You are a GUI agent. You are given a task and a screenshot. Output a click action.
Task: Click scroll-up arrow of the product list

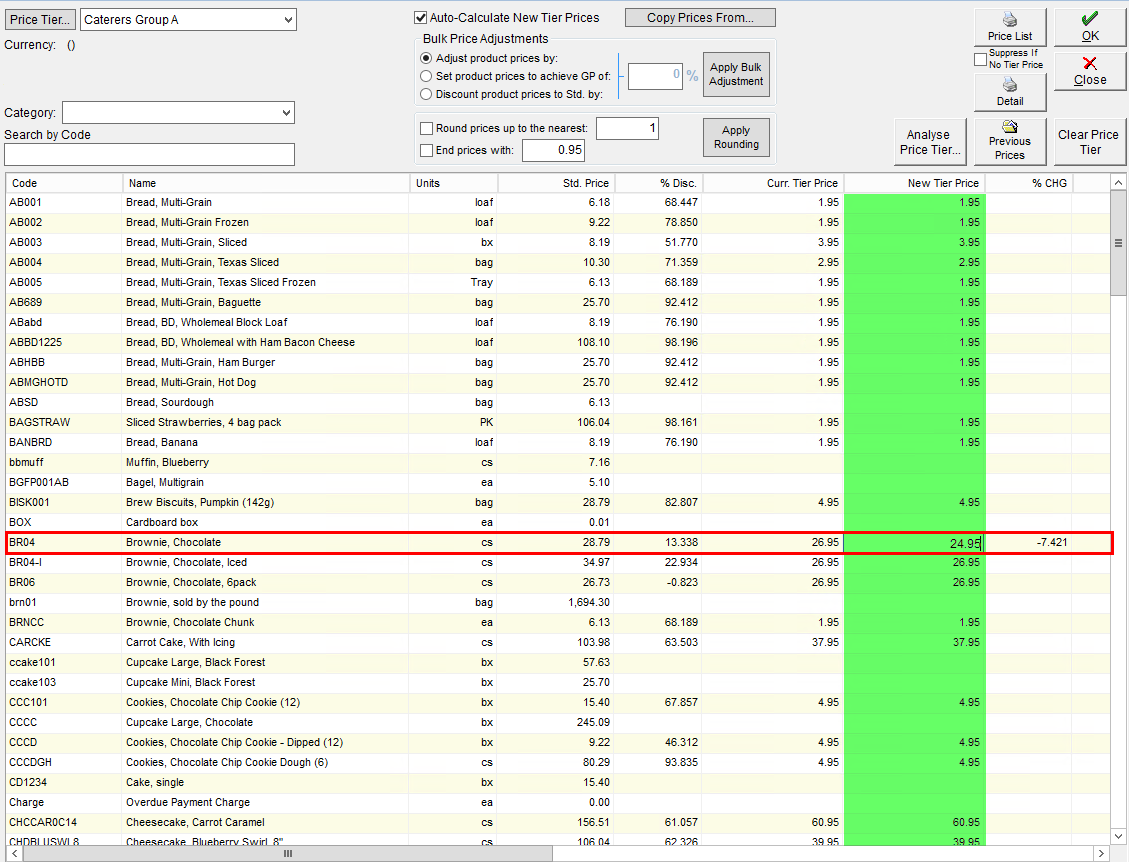pyautogui.click(x=1117, y=183)
